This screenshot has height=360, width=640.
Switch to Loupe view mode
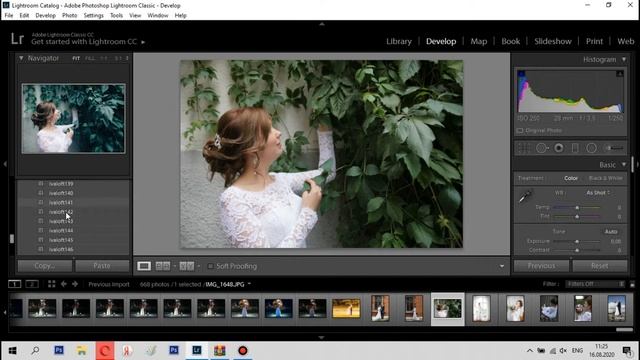144,266
